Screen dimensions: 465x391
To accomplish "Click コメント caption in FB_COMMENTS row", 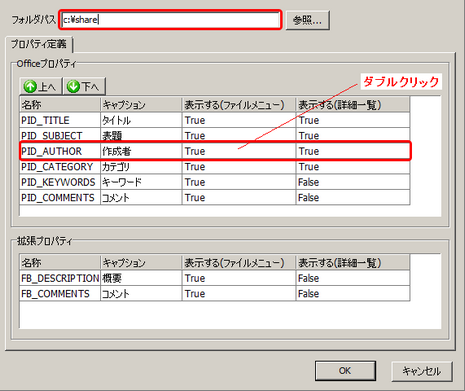I will [141, 293].
